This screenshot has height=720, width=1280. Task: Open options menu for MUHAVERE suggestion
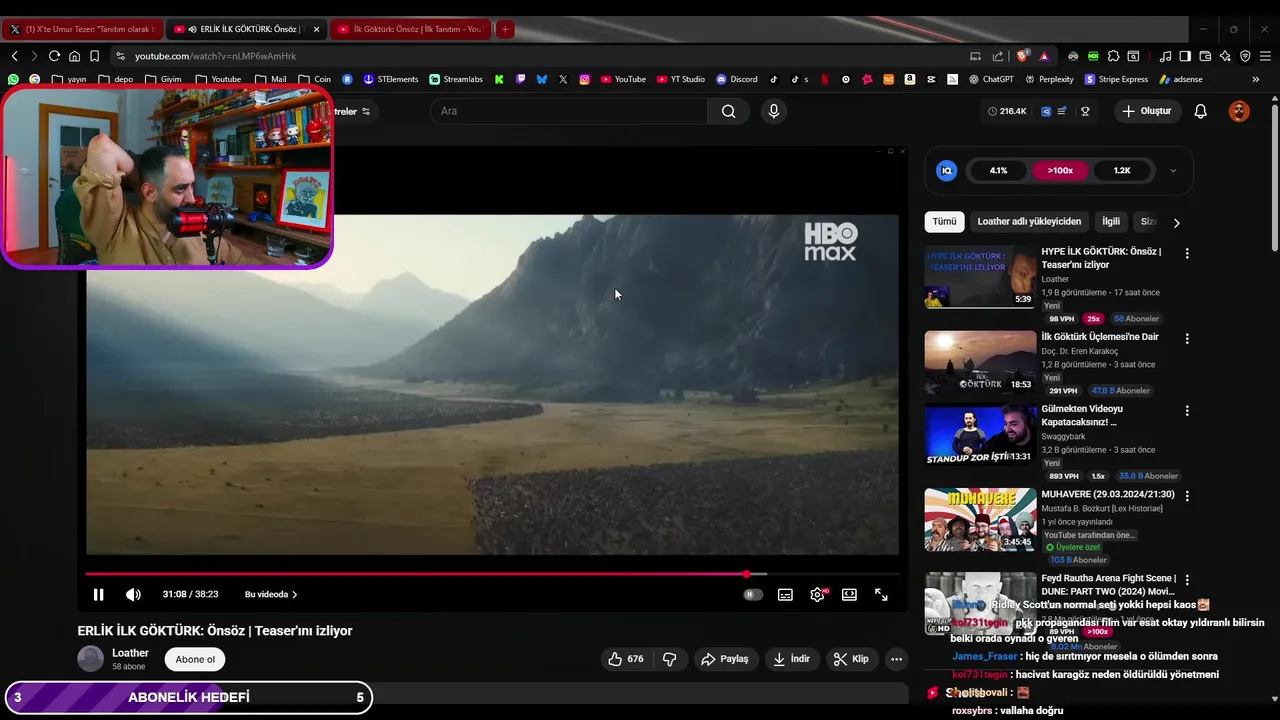pos(1187,496)
